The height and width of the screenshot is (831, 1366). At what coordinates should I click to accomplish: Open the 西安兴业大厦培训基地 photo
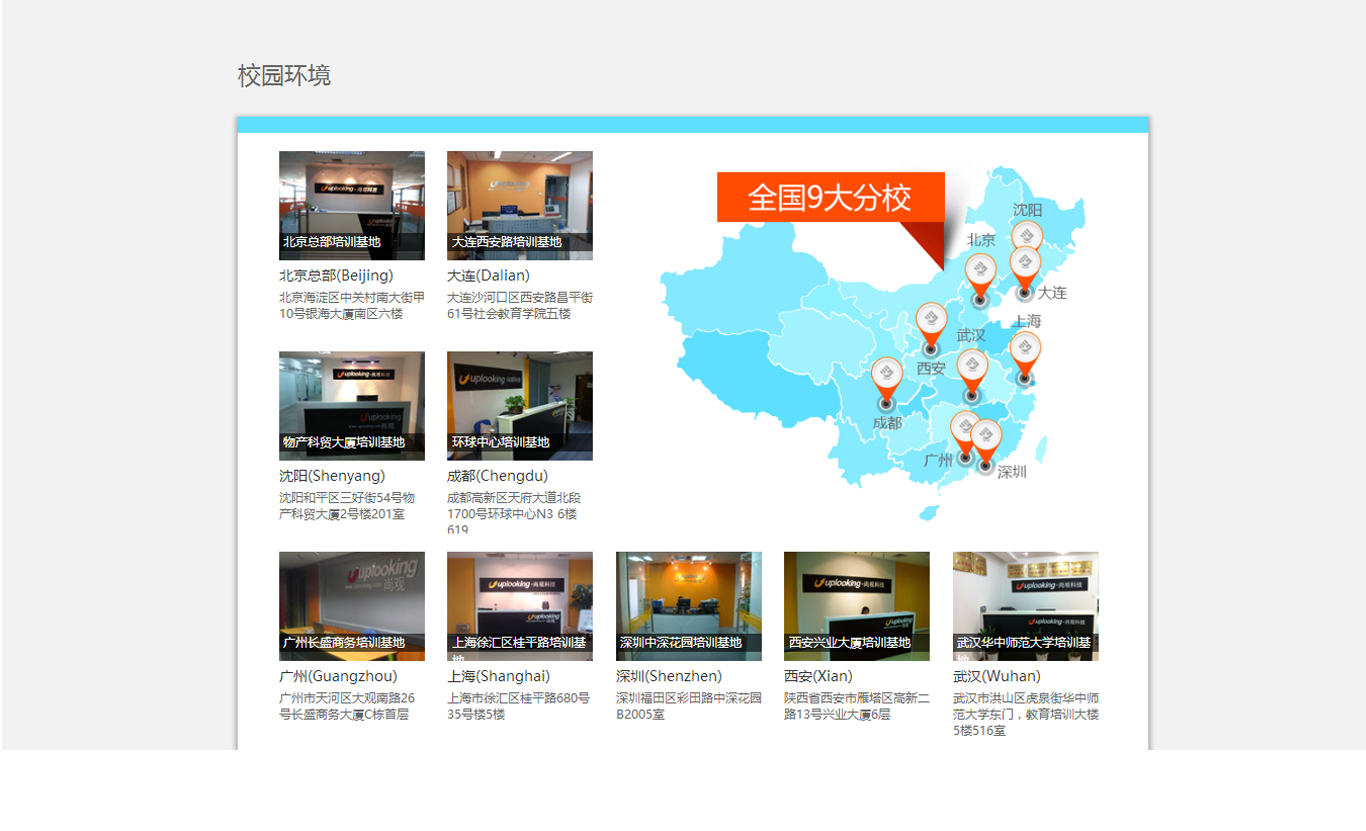coord(857,606)
